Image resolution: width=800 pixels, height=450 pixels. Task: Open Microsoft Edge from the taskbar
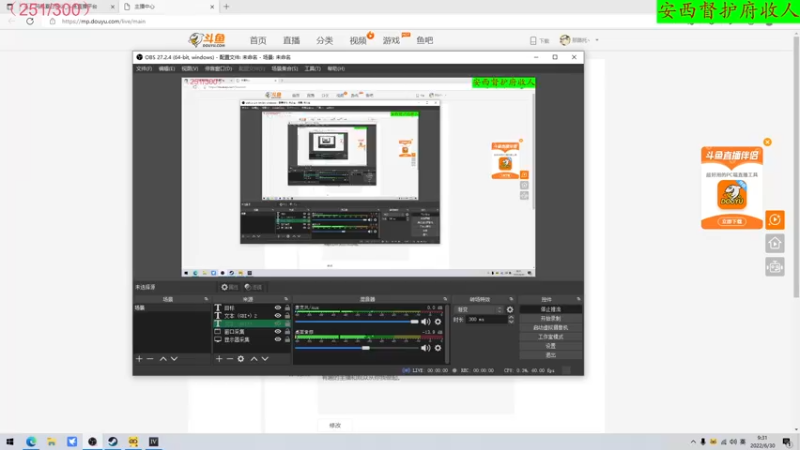coord(31,441)
